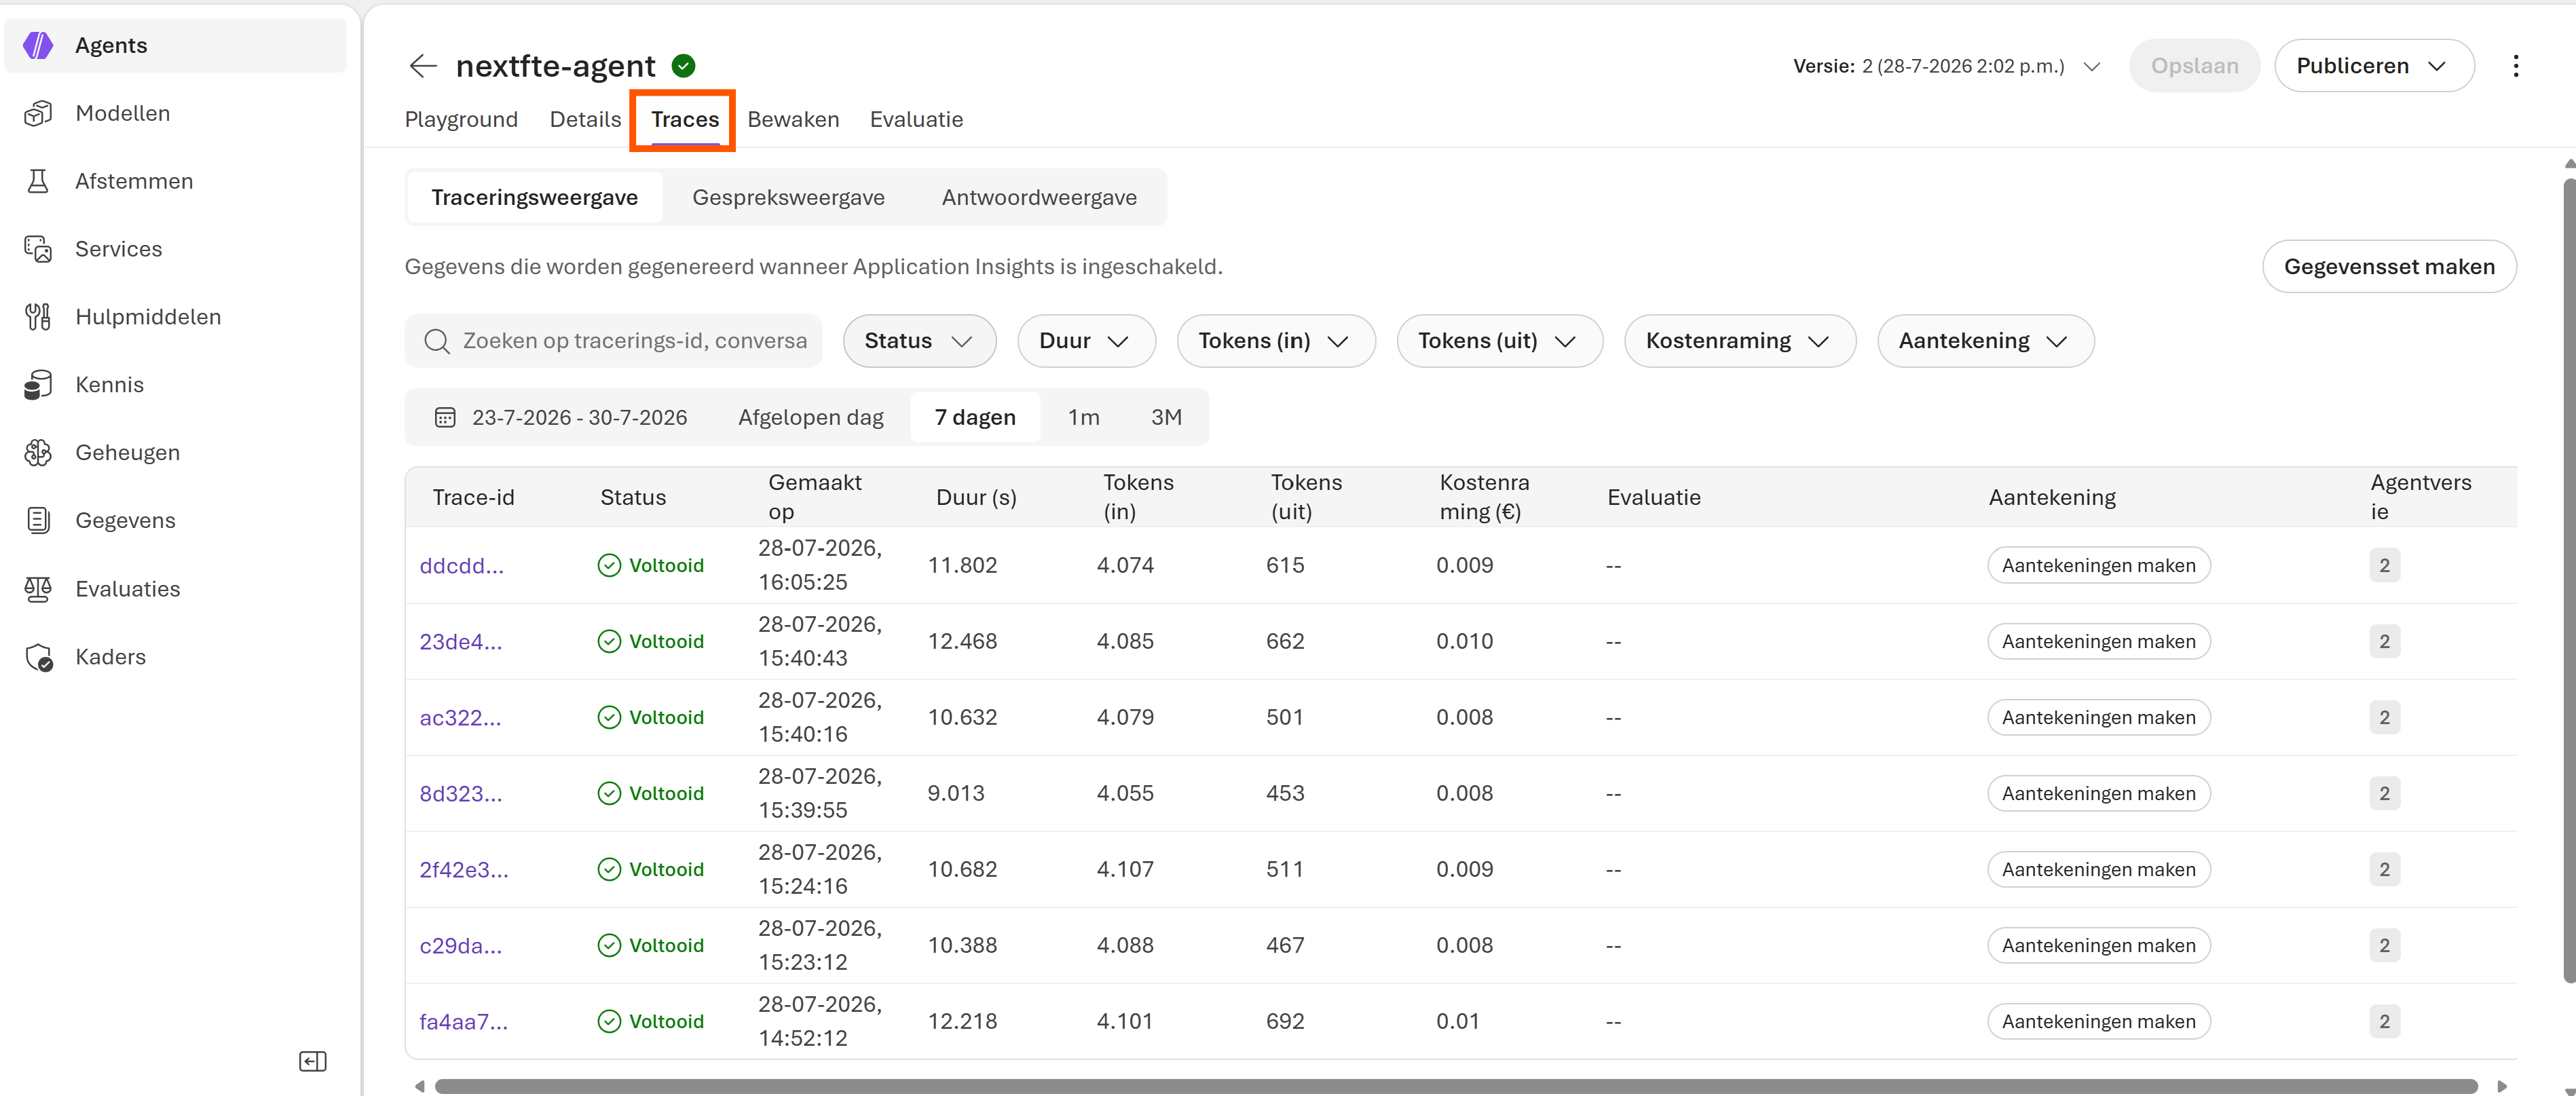This screenshot has height=1096, width=2576.
Task: Open the Status filter dropdown
Action: point(919,341)
